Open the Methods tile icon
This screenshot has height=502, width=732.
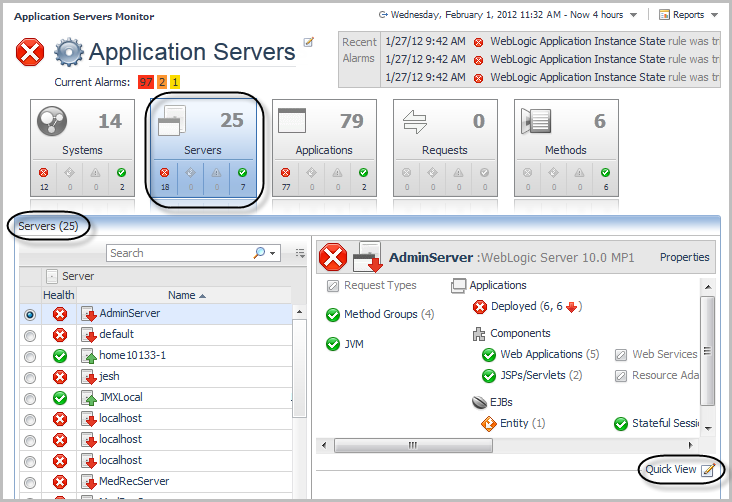pyautogui.click(x=536, y=121)
